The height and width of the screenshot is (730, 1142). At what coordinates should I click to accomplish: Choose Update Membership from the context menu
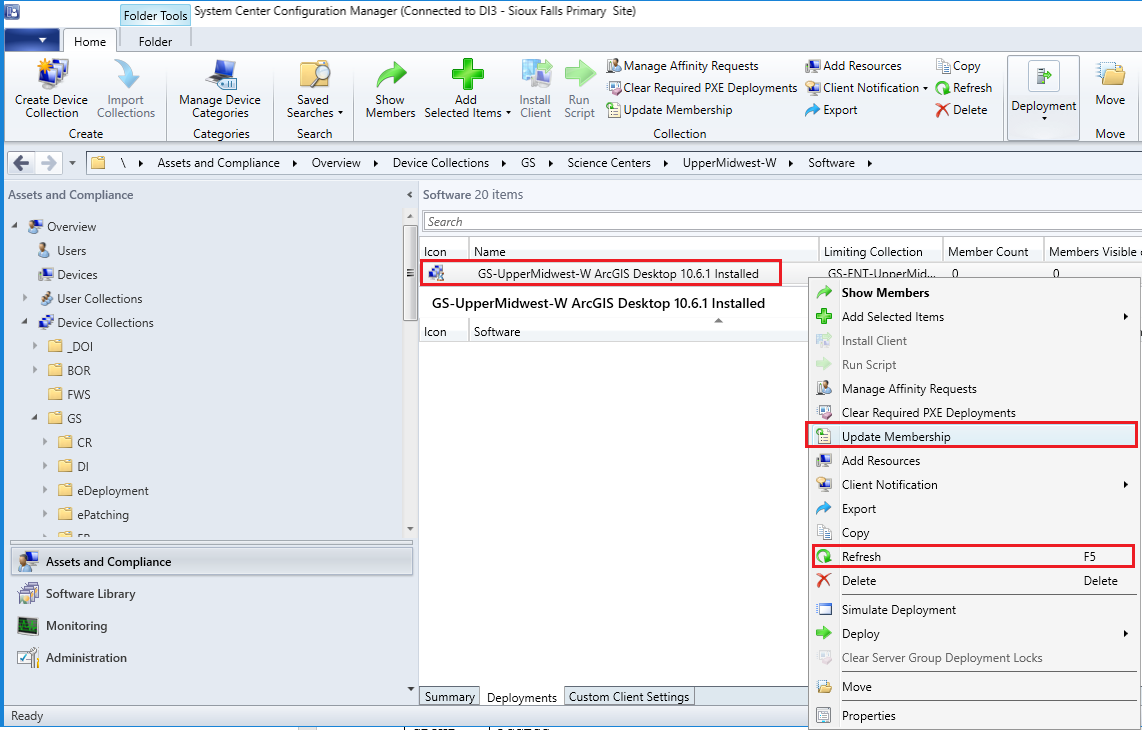tap(974, 436)
